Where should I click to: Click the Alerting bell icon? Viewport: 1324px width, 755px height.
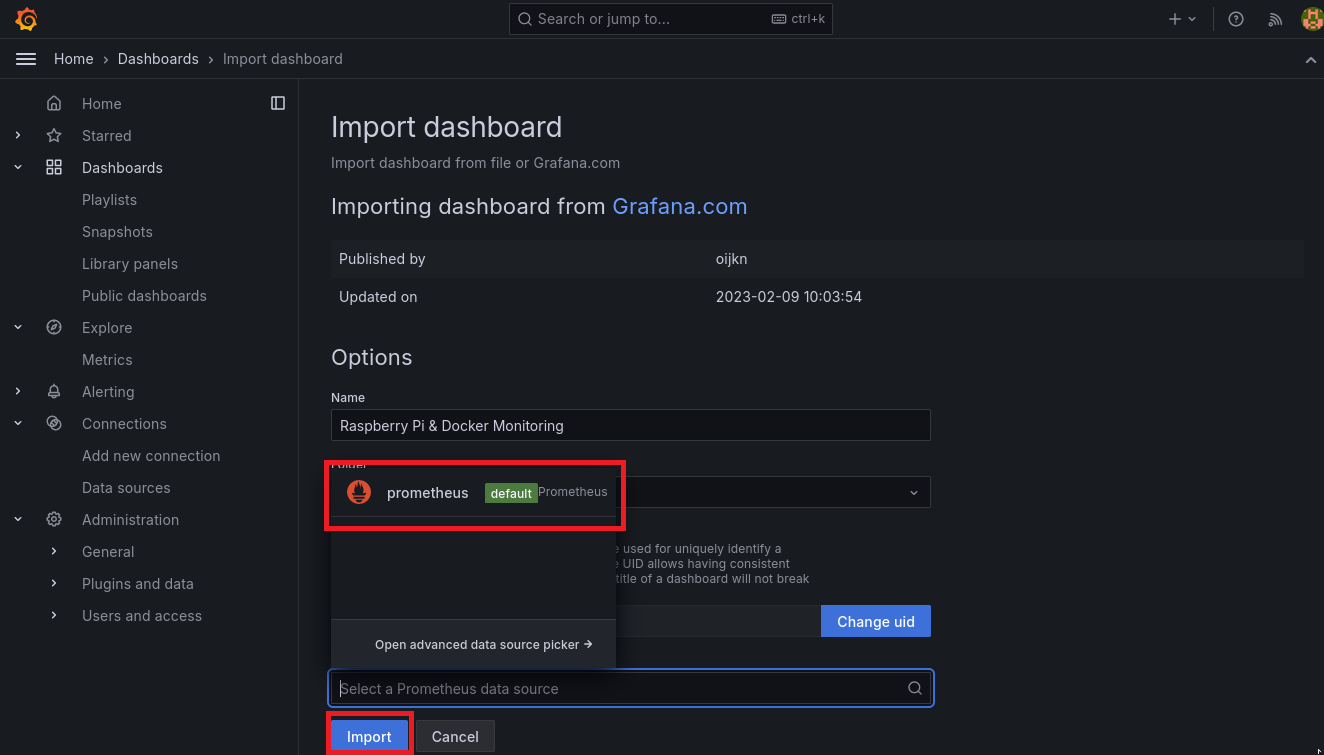(x=54, y=392)
